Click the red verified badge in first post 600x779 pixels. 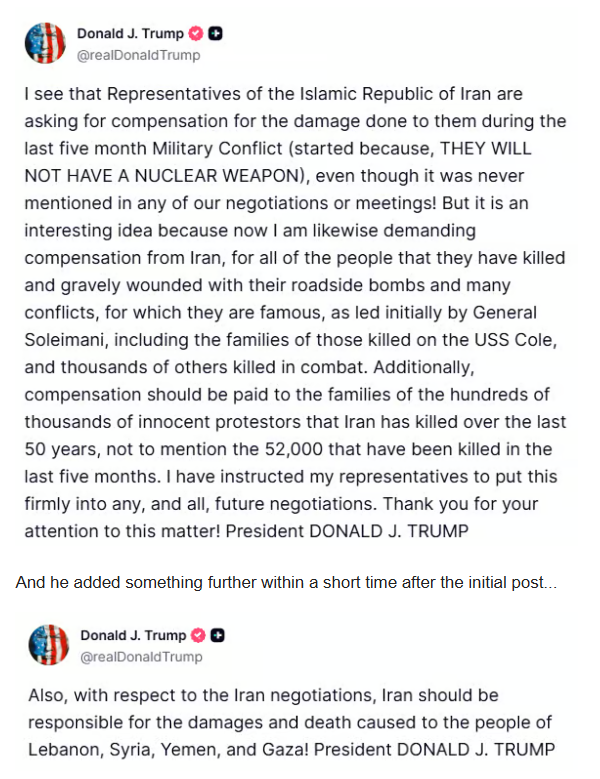196,33
